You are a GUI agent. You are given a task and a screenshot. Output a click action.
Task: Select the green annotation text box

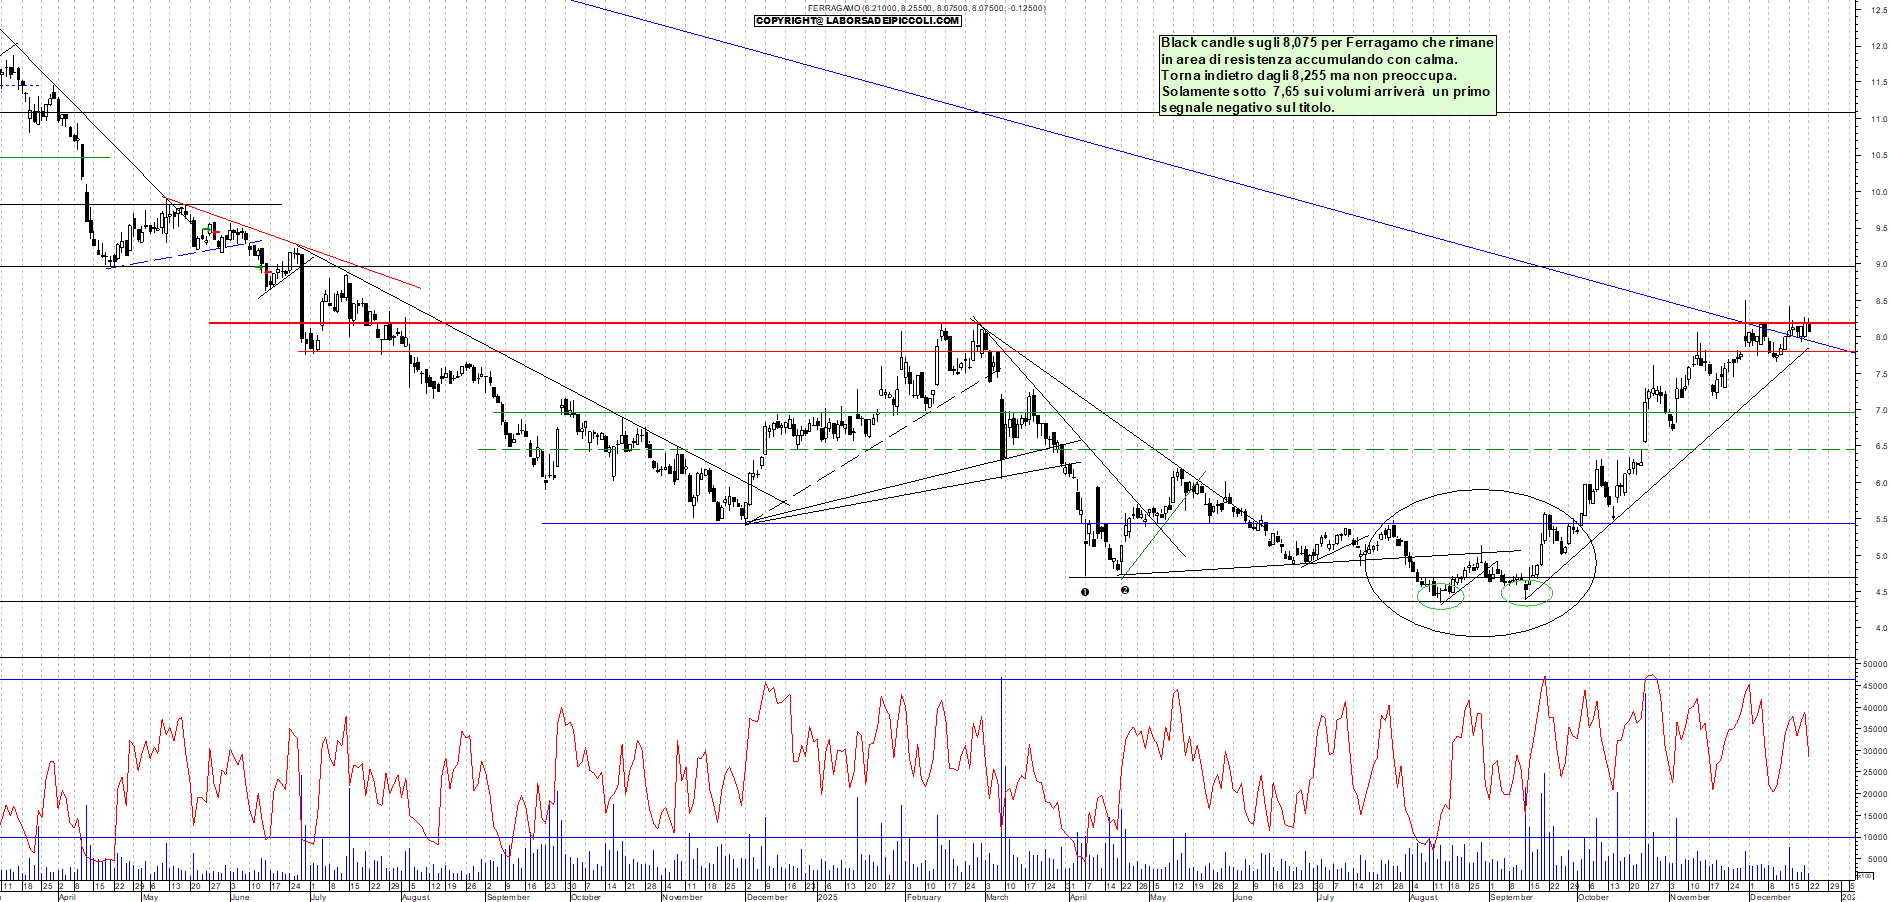point(1327,75)
